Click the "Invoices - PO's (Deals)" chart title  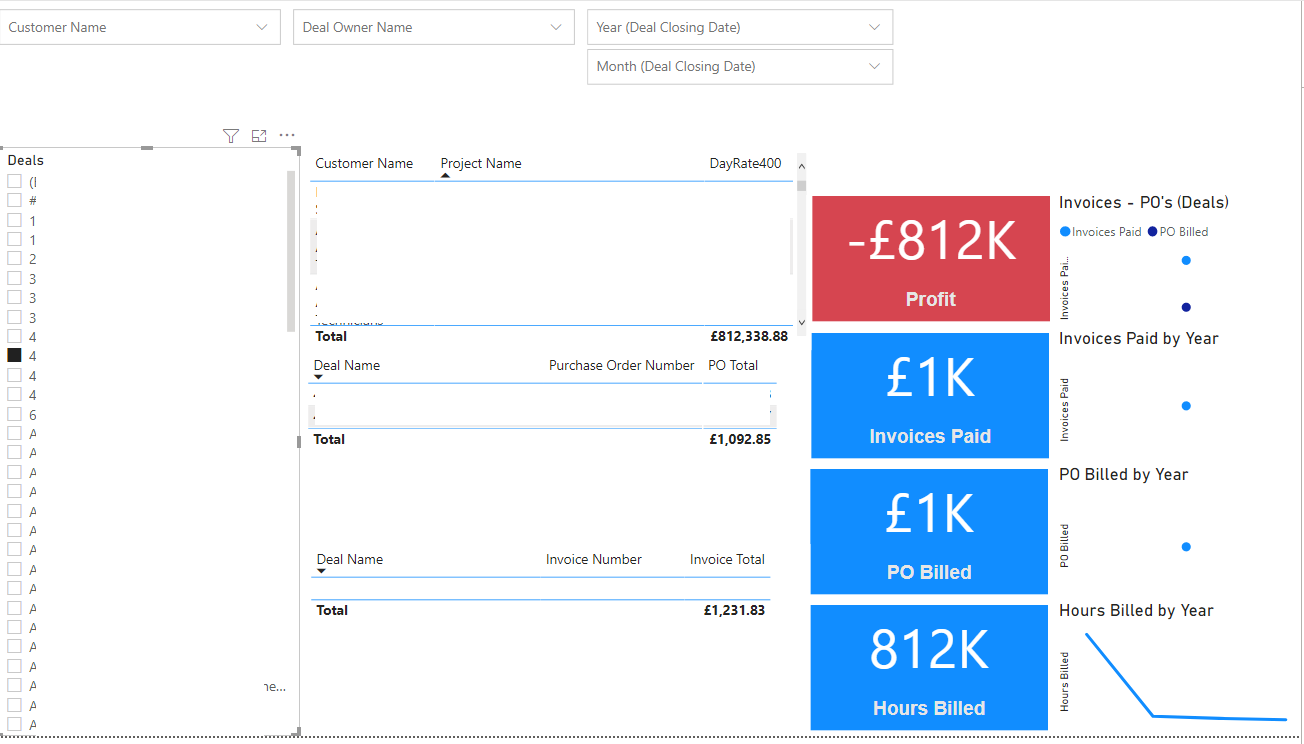click(1144, 202)
